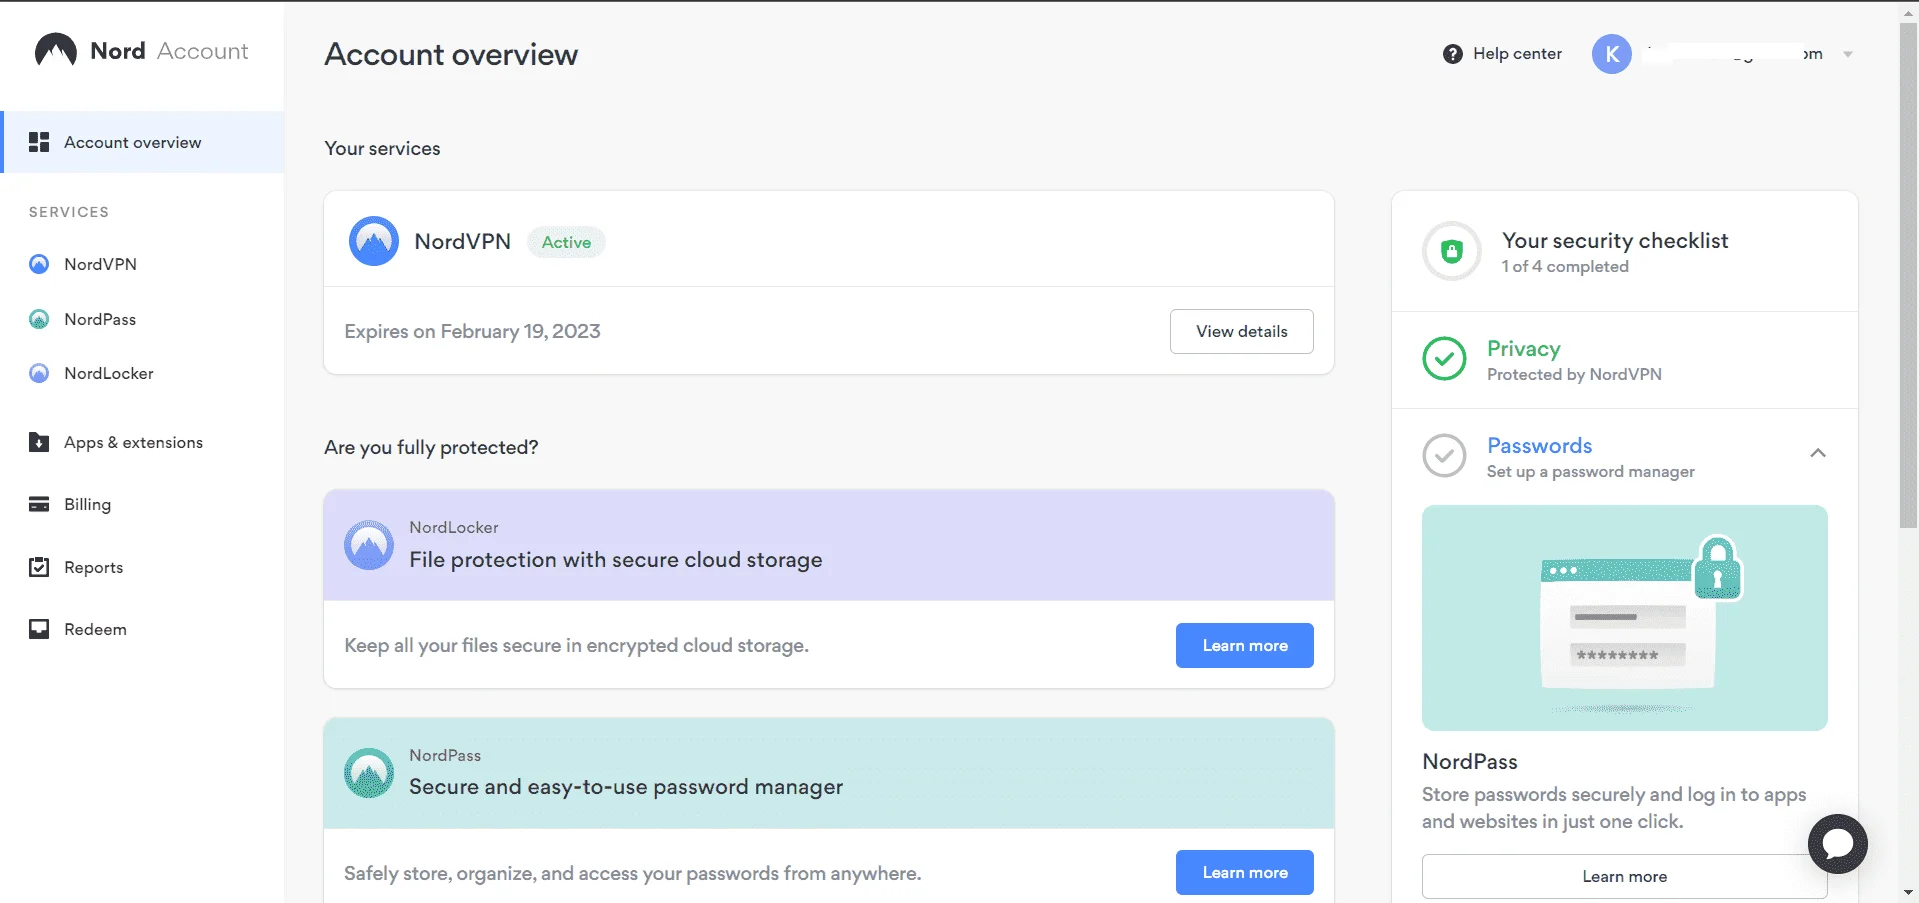The image size is (1919, 903).
Task: Click 'Keep all your files secure' description text
Action: [x=577, y=645]
